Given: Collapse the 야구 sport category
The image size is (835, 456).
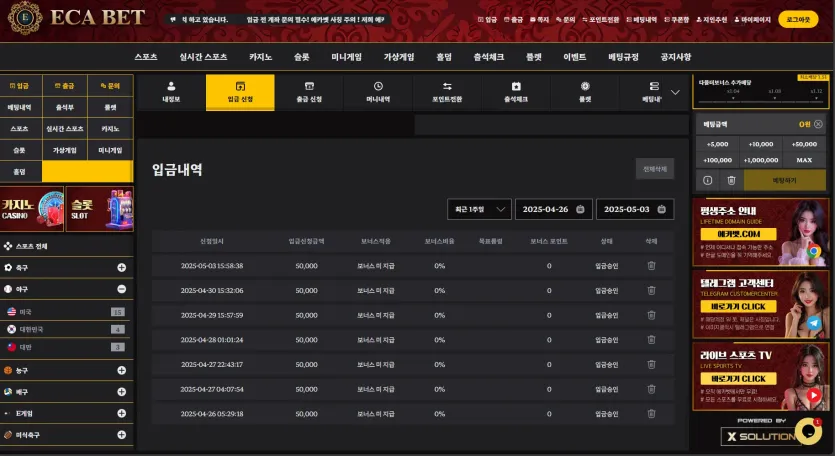Looking at the screenshot, I should [x=121, y=289].
